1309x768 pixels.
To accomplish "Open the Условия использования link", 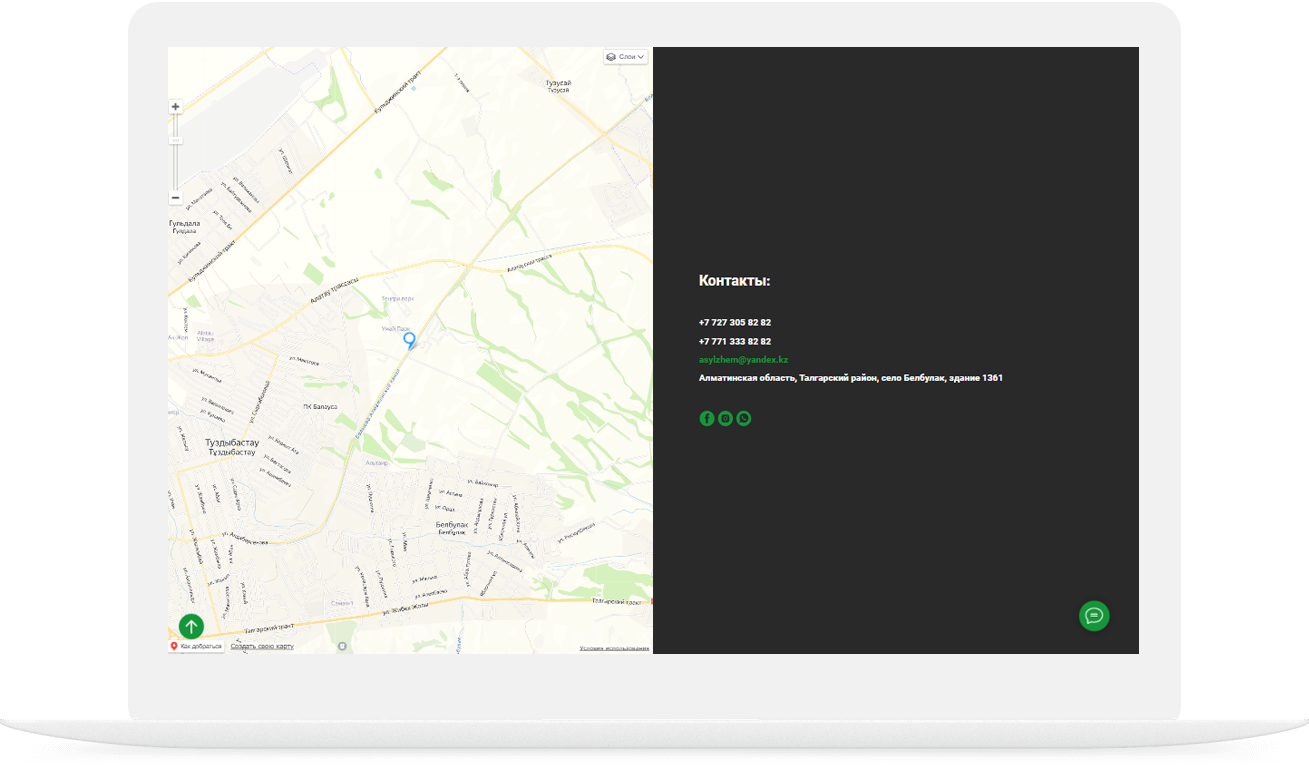I will click(614, 648).
